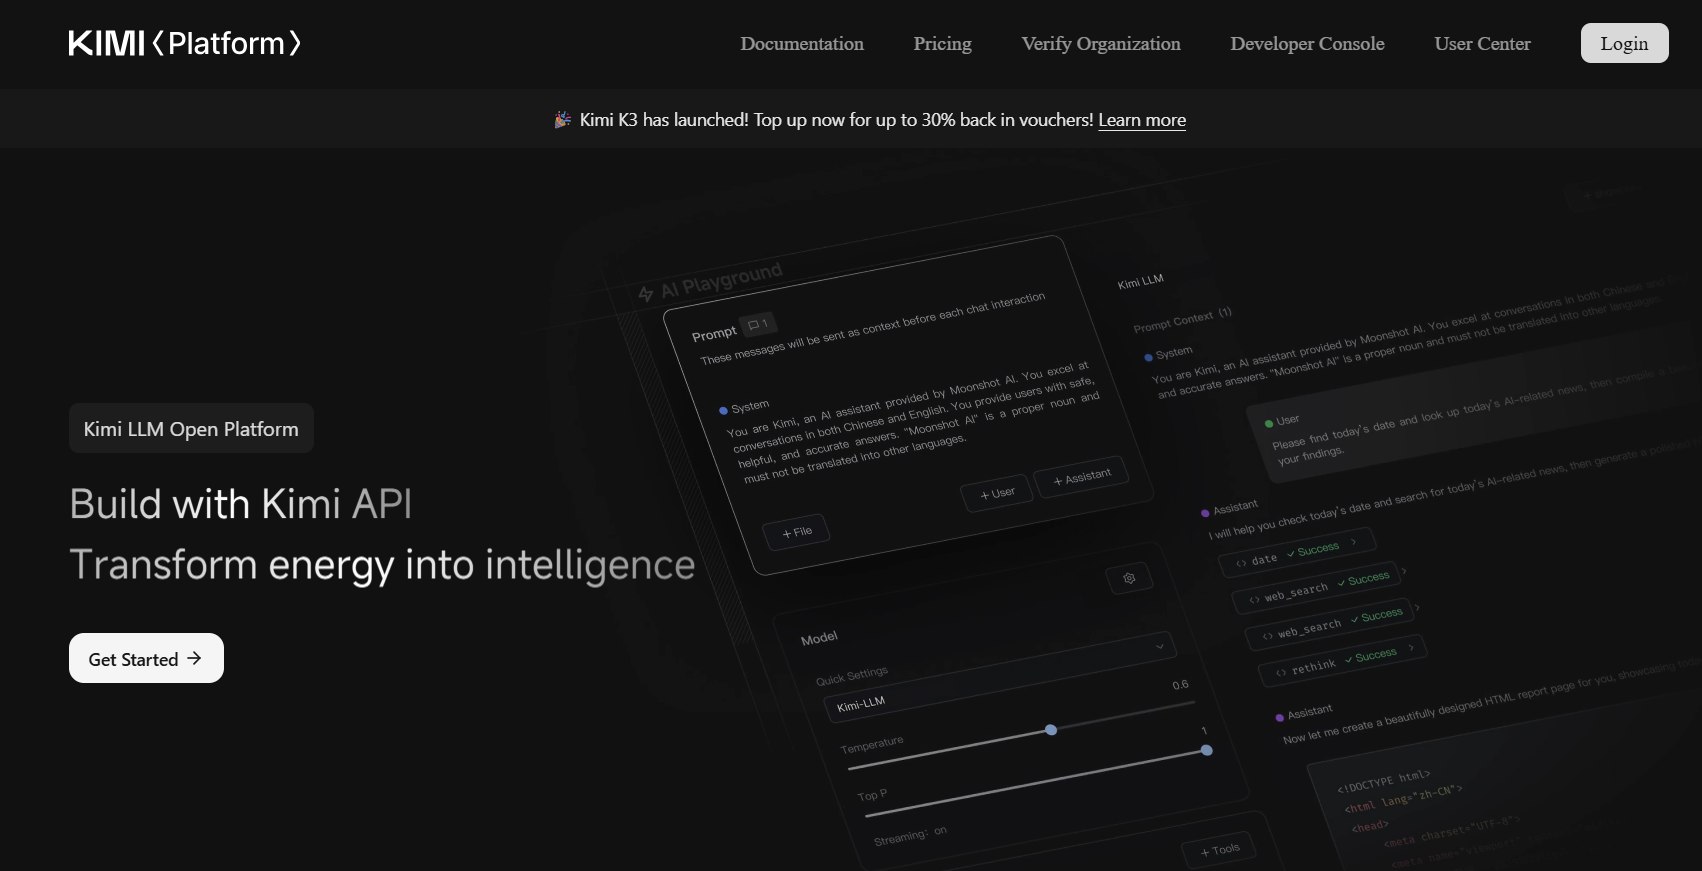Follow the Learn more link in banner
Image resolution: width=1702 pixels, height=871 pixels.
coord(1142,120)
